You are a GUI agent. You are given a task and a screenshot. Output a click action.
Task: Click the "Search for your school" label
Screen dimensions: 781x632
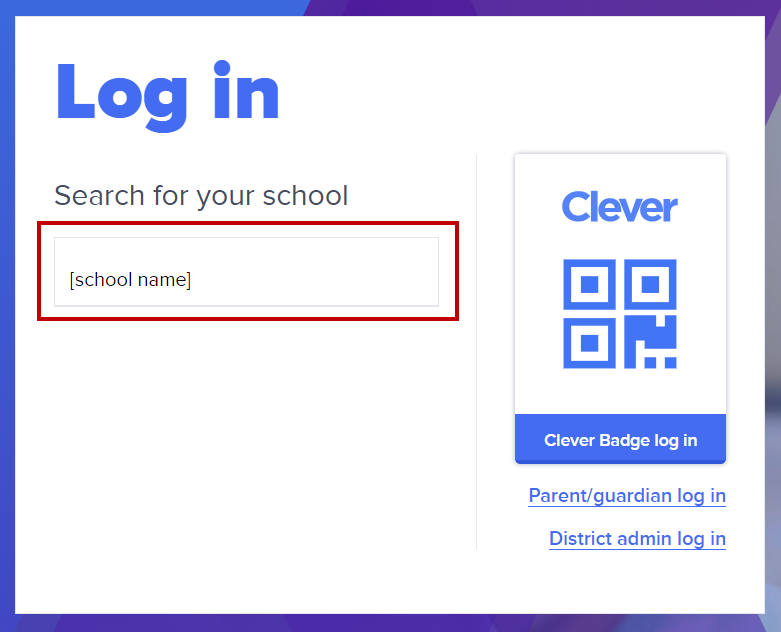[x=201, y=195]
